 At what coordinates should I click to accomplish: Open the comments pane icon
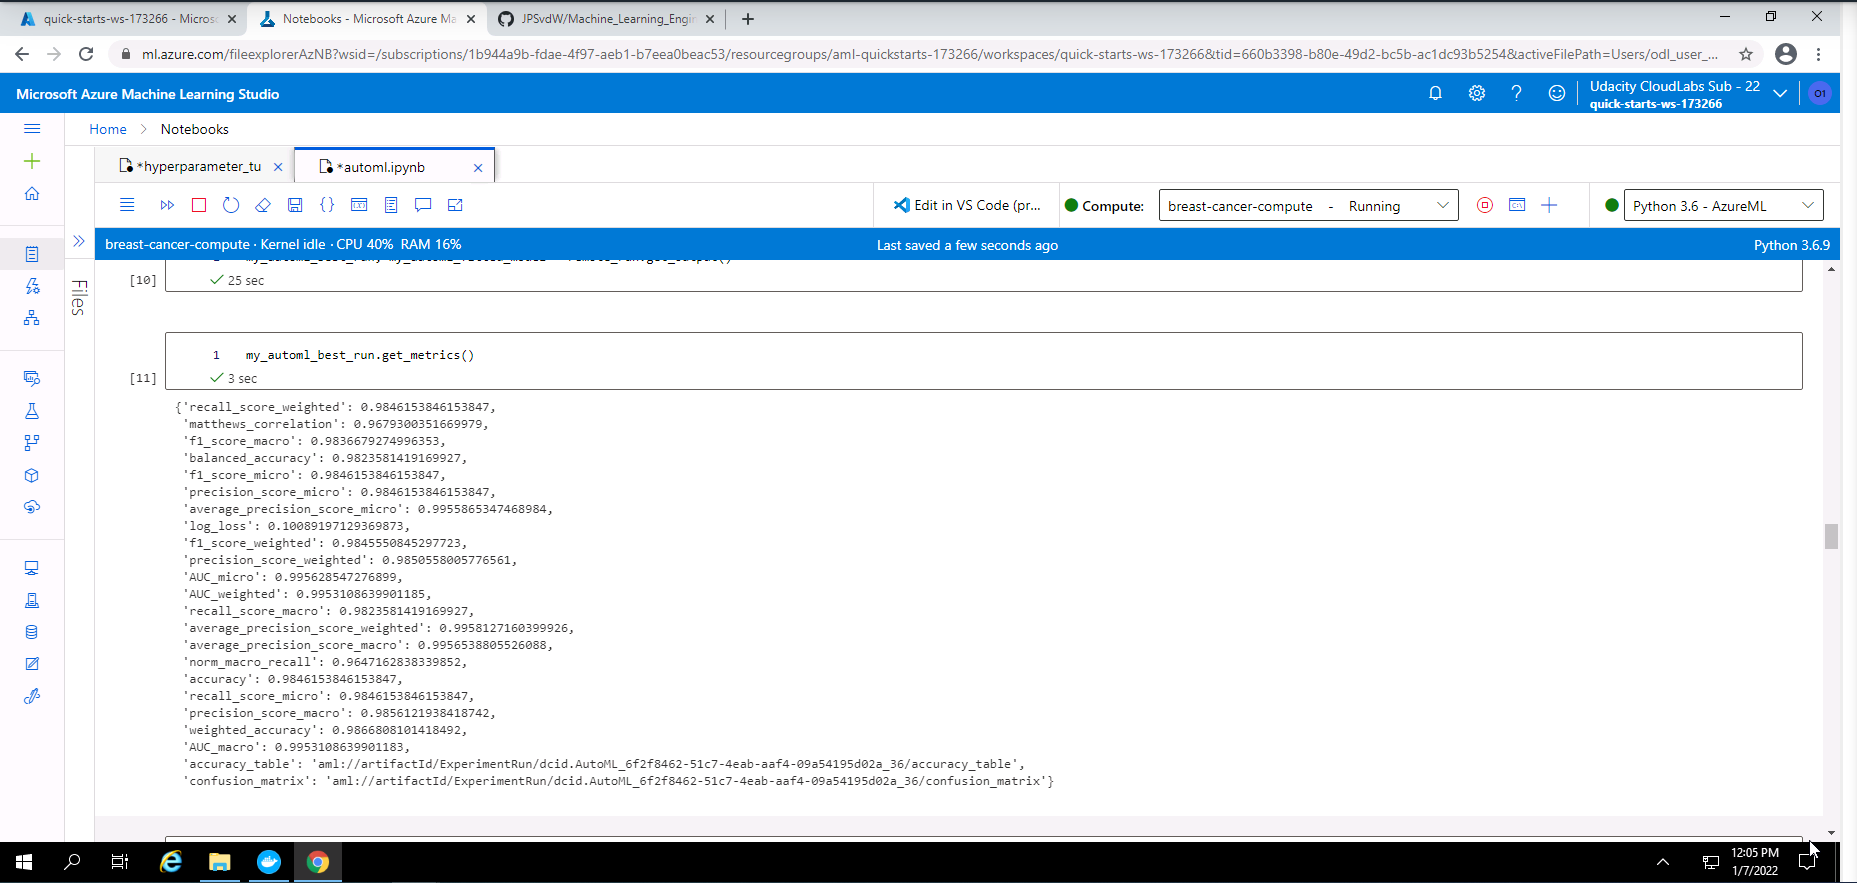(423, 205)
